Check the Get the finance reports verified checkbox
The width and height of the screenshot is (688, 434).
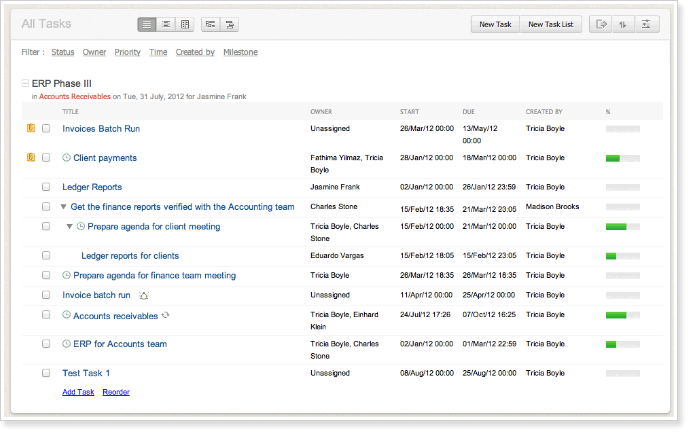pyautogui.click(x=46, y=206)
